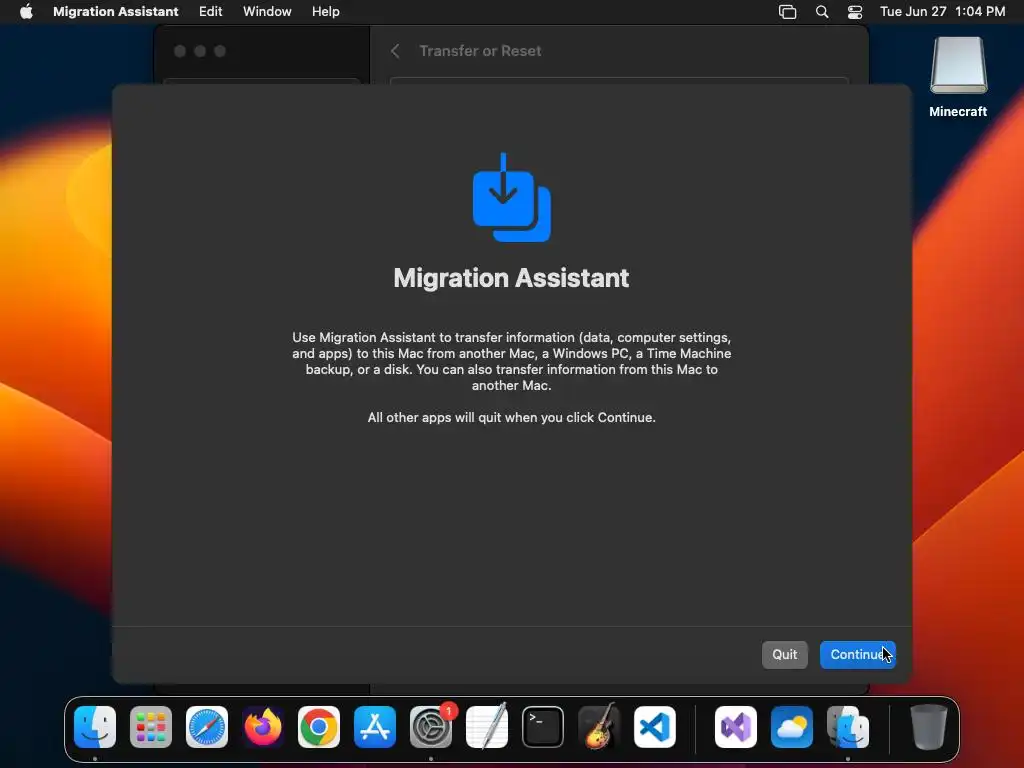The image size is (1024, 768).
Task: Open Finder from the Dock
Action: point(95,727)
